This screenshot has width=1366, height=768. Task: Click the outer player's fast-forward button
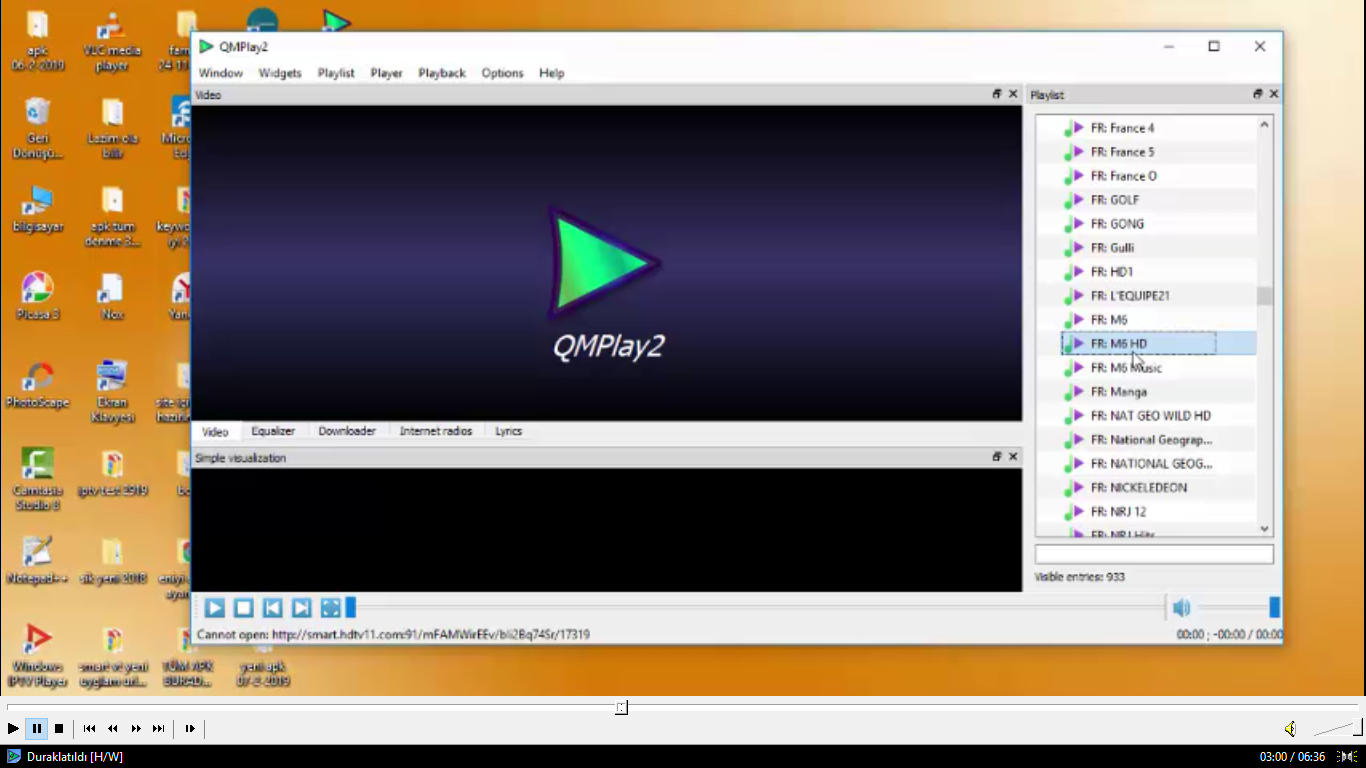(x=136, y=729)
